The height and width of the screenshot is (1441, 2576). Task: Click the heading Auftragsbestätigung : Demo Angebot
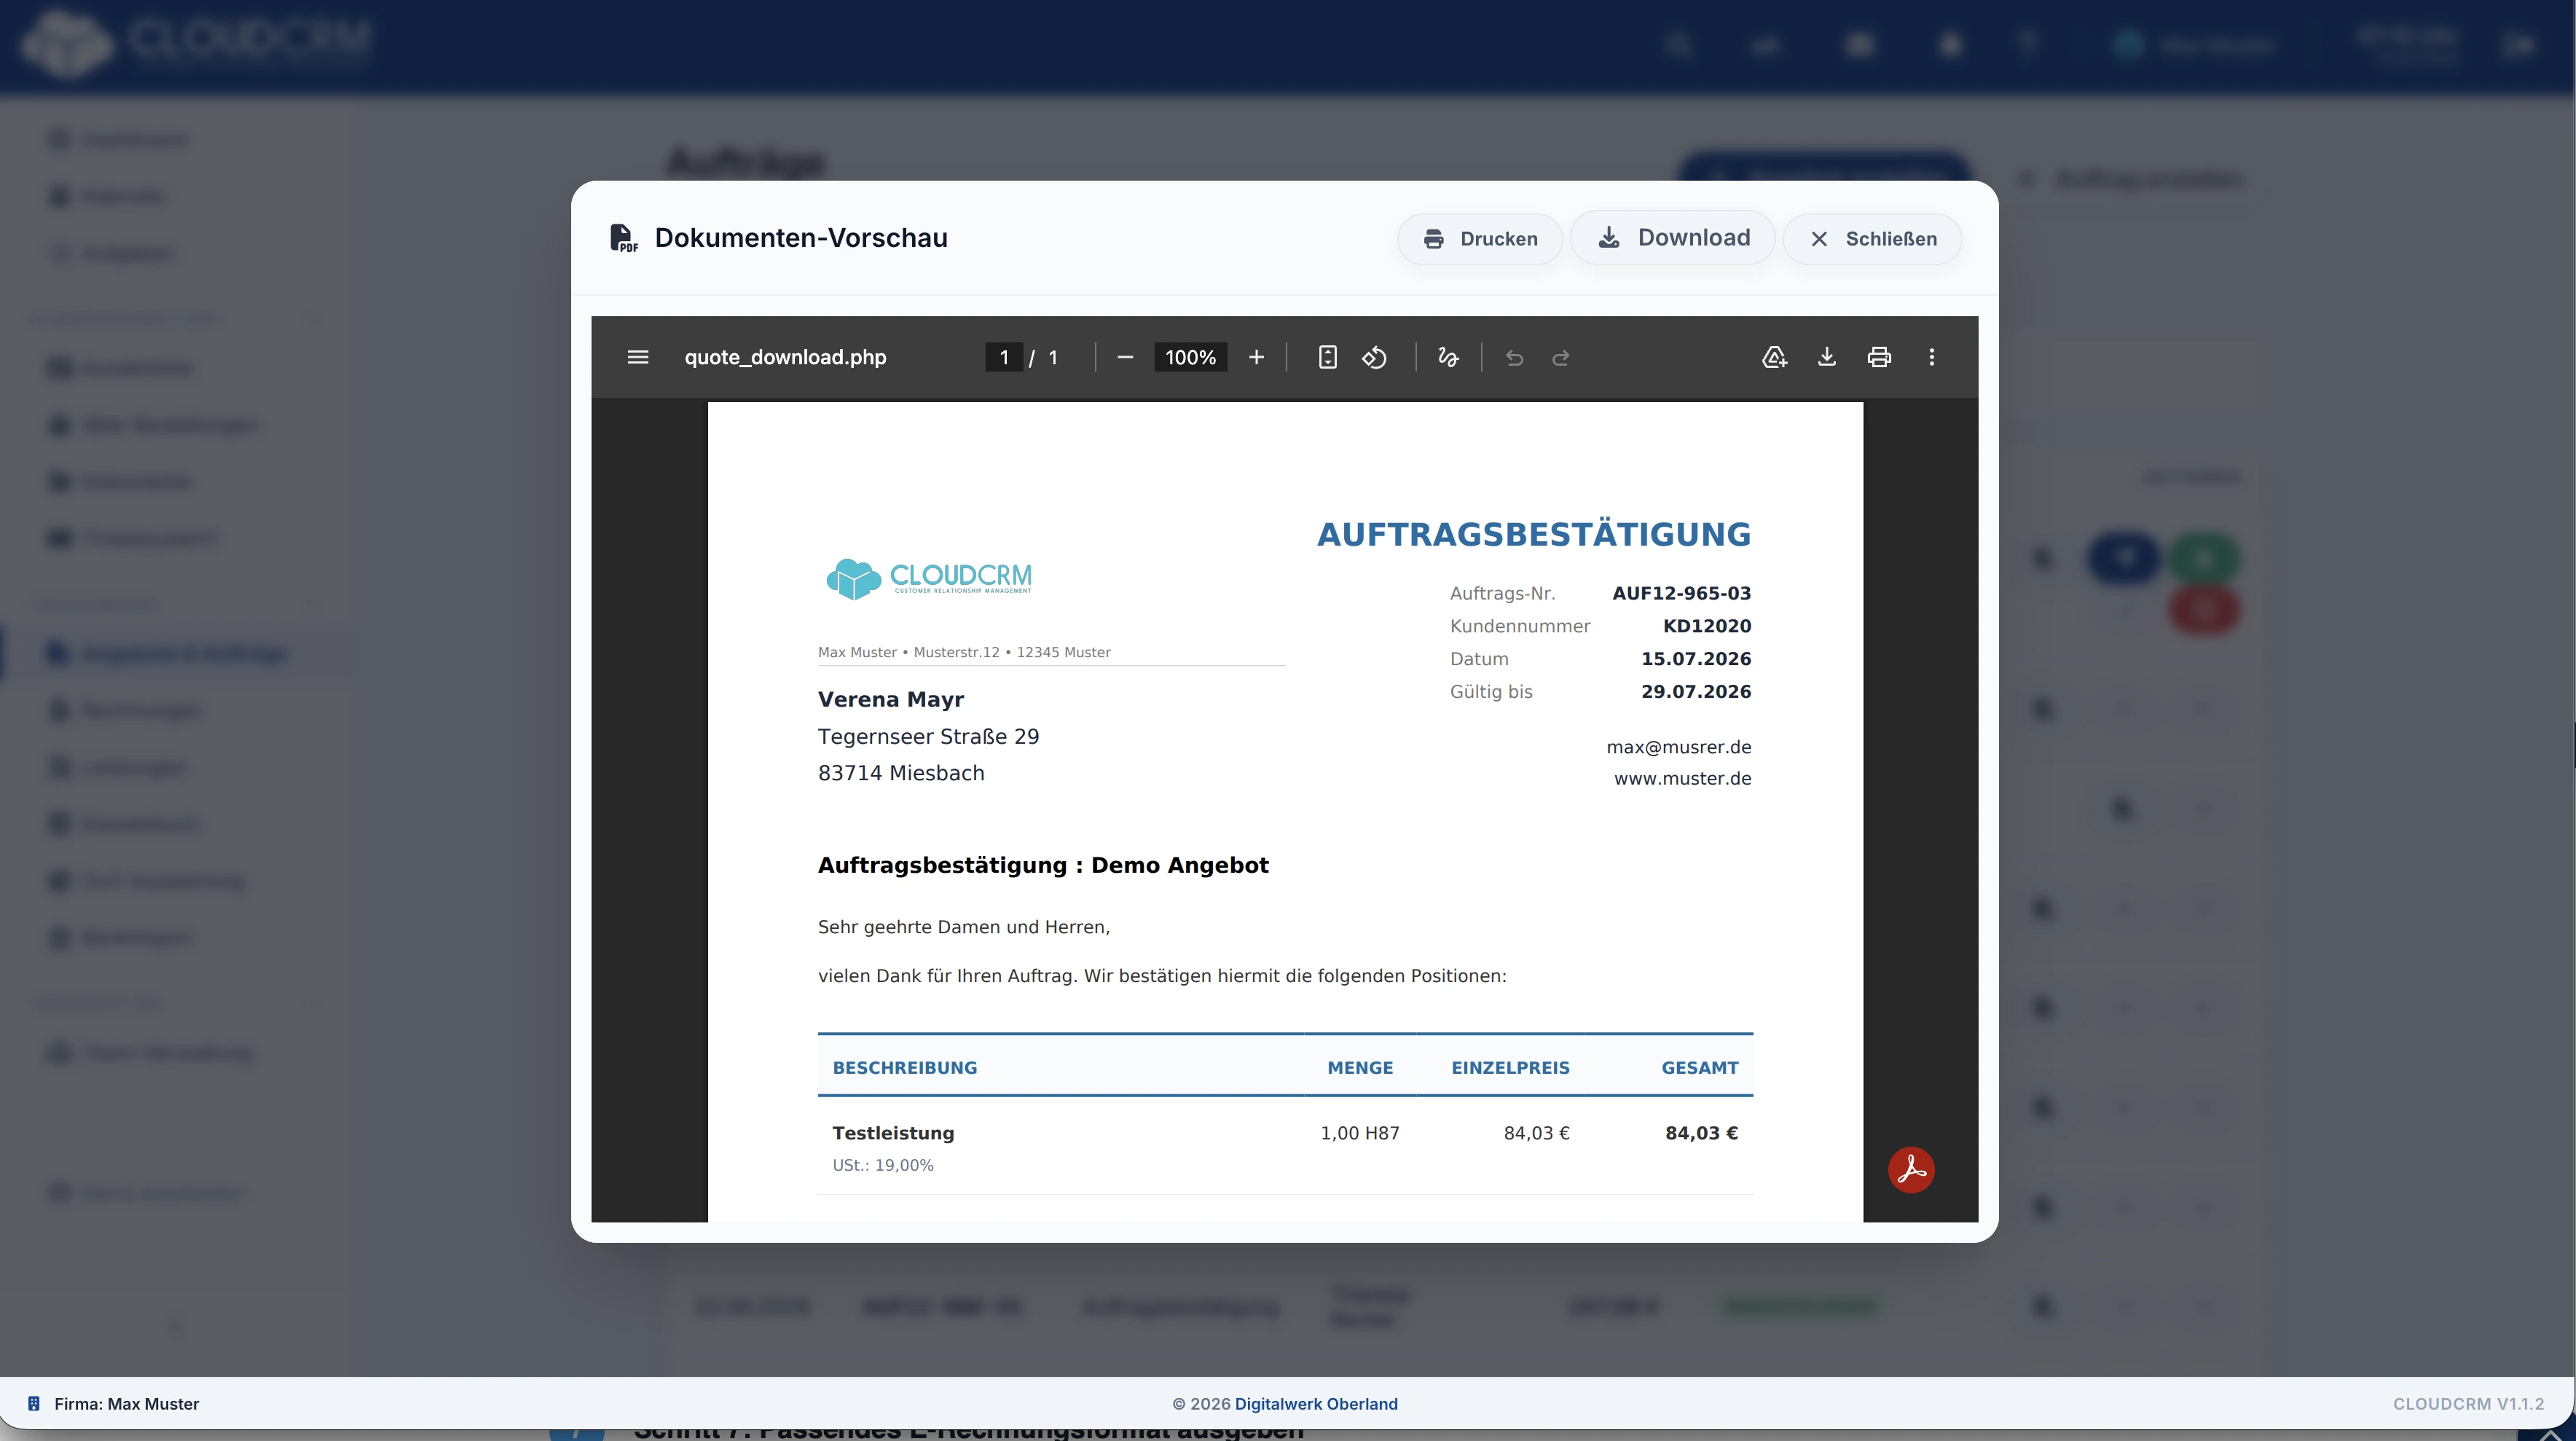point(1043,865)
